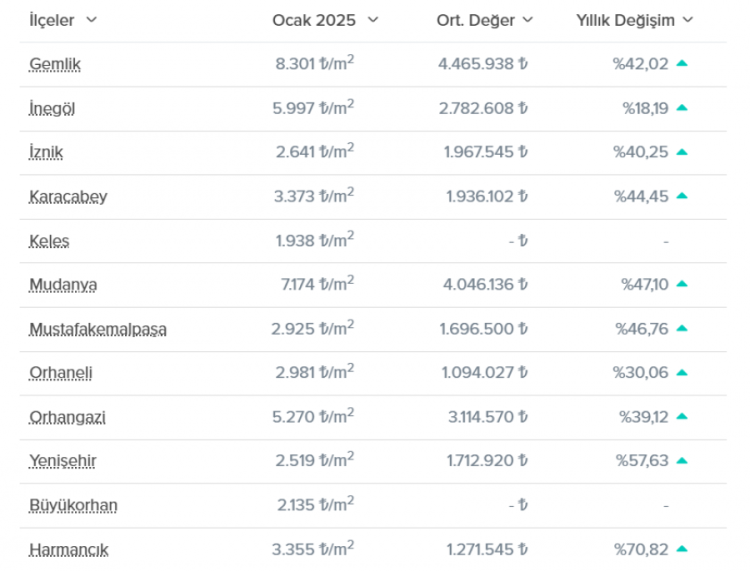Open the Gemlik district link

pos(55,64)
